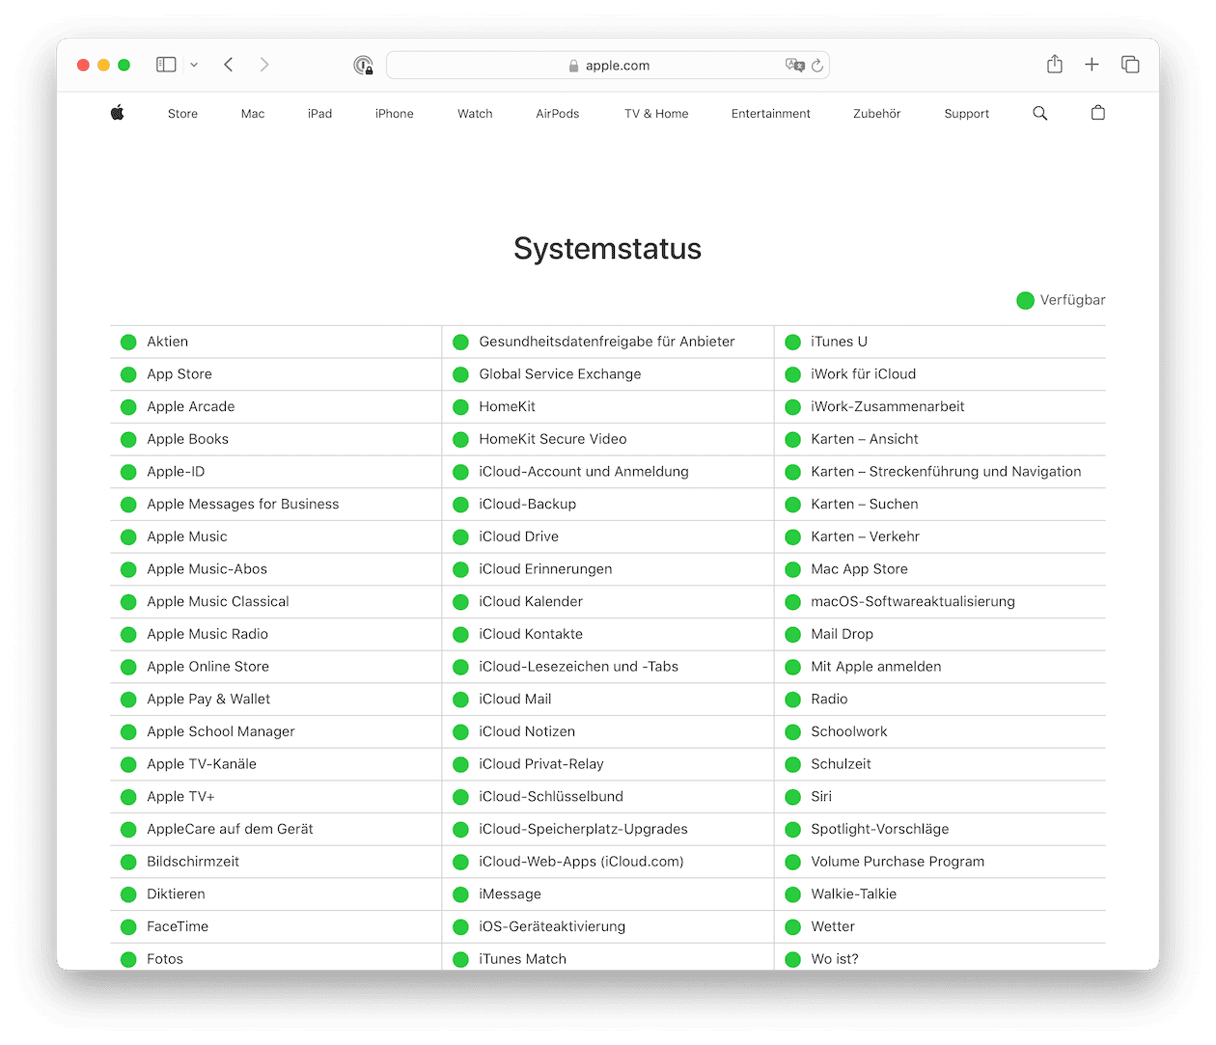Click the Verfügbar legend green dot
The height and width of the screenshot is (1045, 1216).
(1025, 300)
